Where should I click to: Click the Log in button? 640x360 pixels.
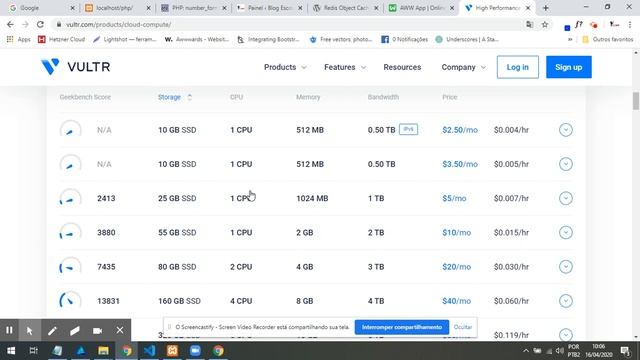pyautogui.click(x=518, y=67)
